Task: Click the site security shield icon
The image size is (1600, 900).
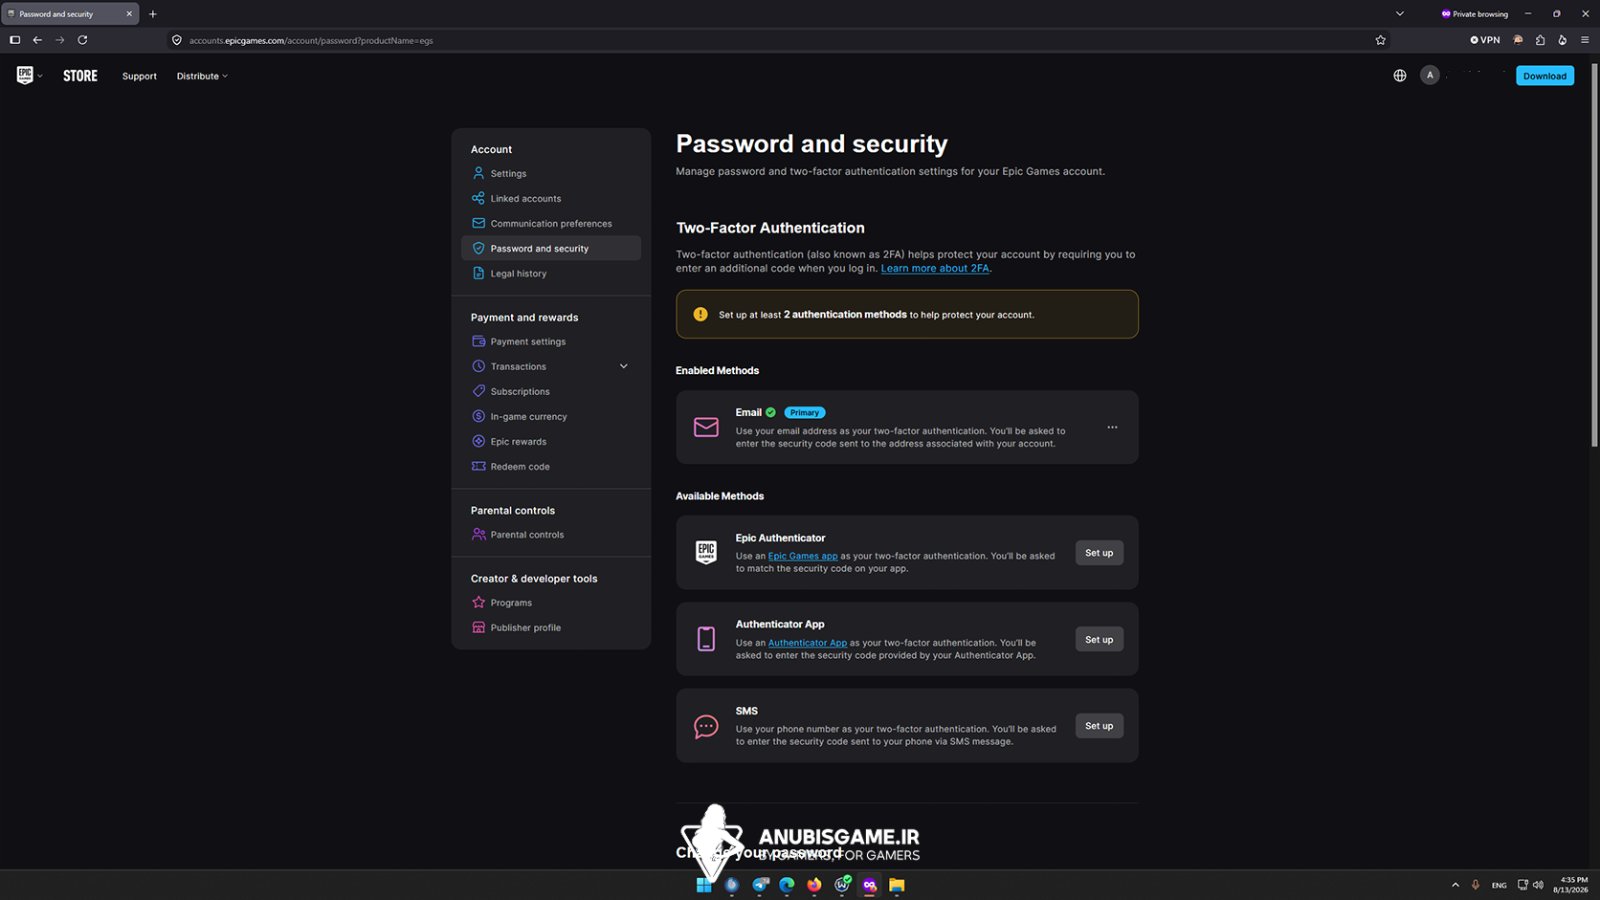Action: (177, 40)
